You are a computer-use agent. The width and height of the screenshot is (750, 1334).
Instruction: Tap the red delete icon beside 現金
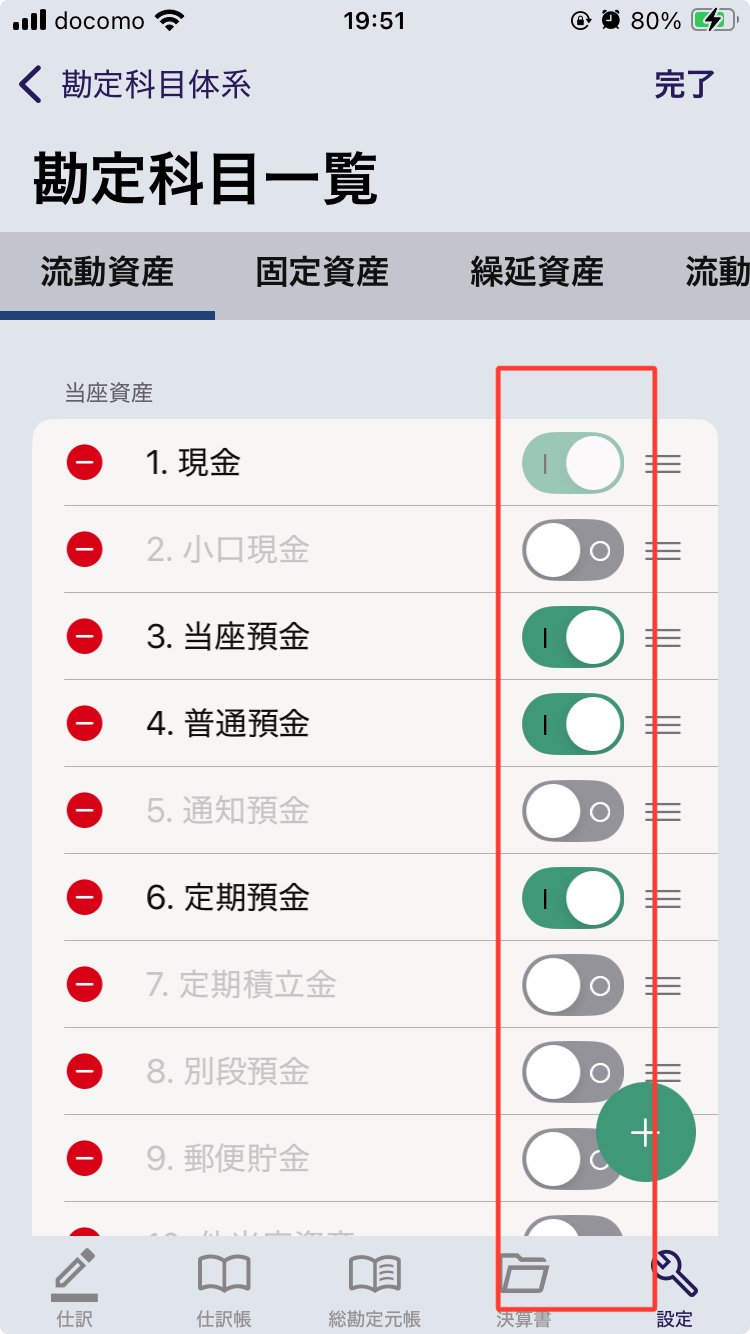coord(85,463)
